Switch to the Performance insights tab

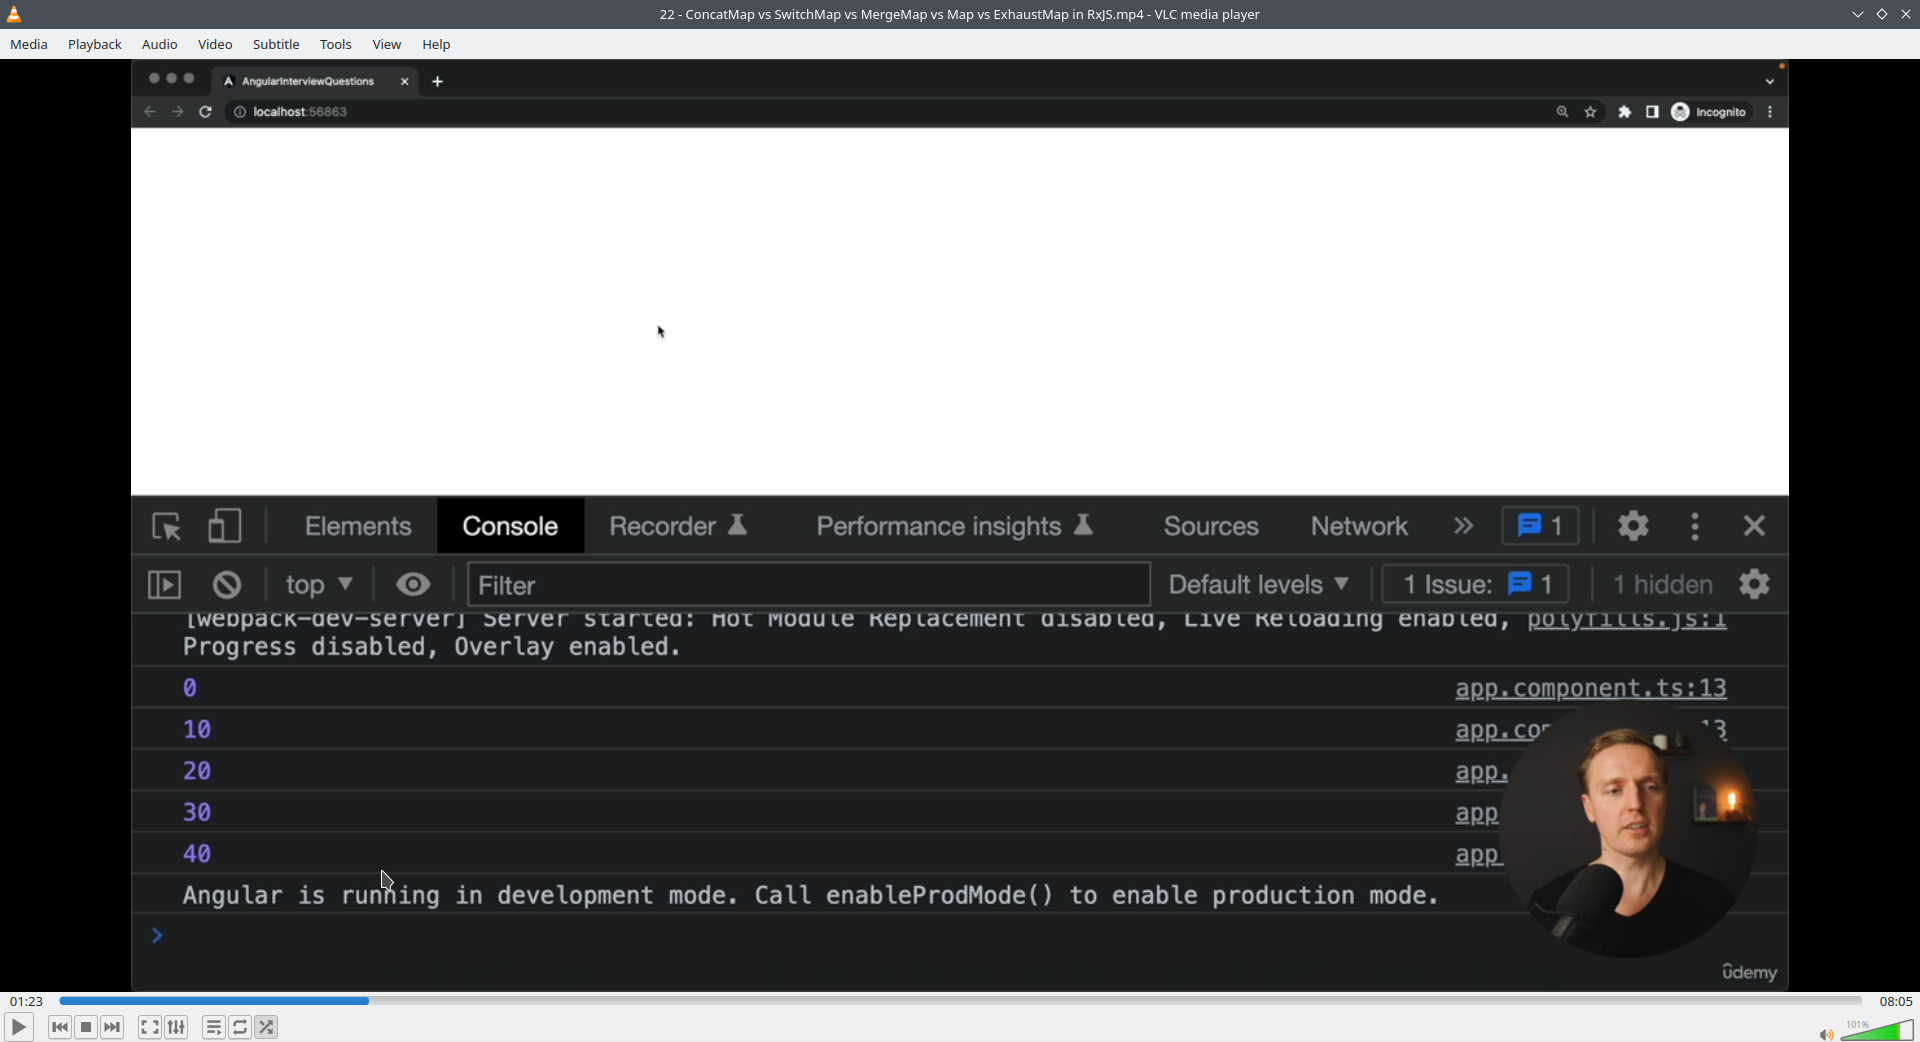point(955,526)
